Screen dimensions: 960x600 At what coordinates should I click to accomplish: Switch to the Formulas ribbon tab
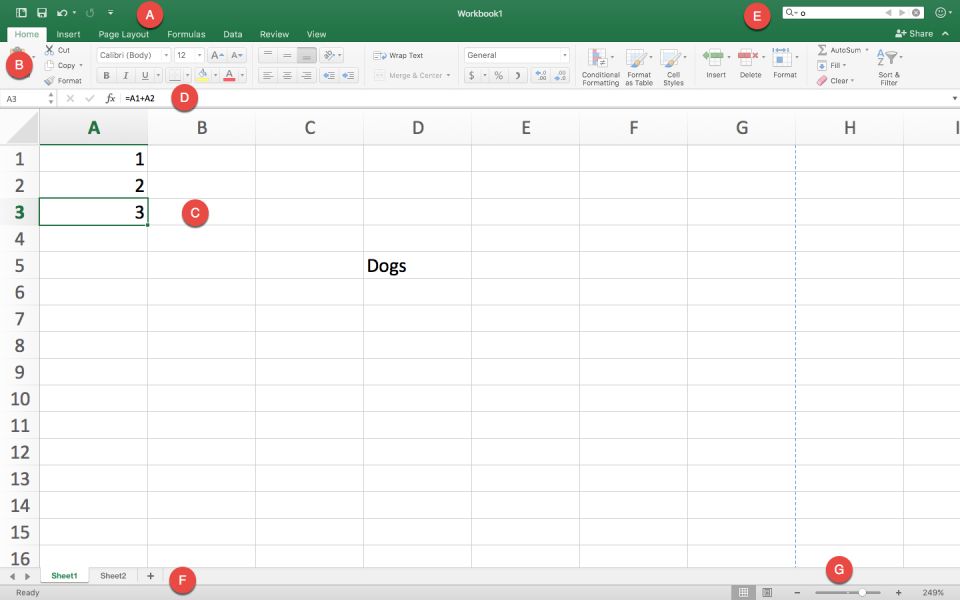pyautogui.click(x=186, y=33)
